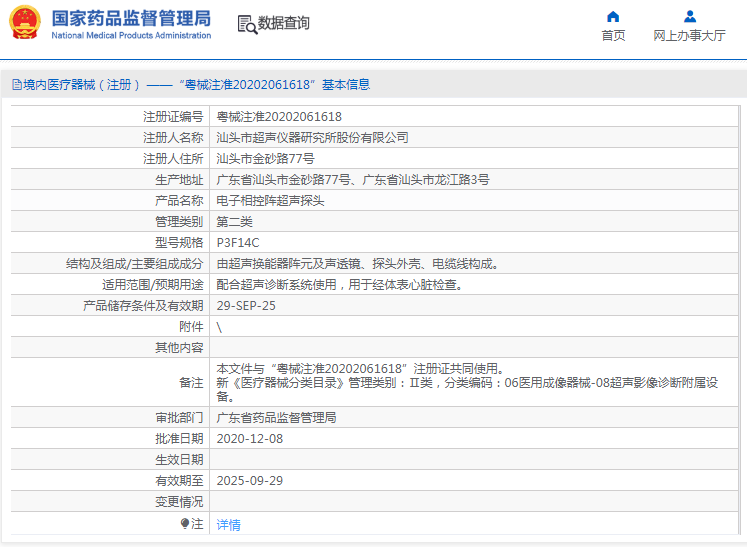
Task: Click the 数据查询 title text
Action: pos(284,23)
